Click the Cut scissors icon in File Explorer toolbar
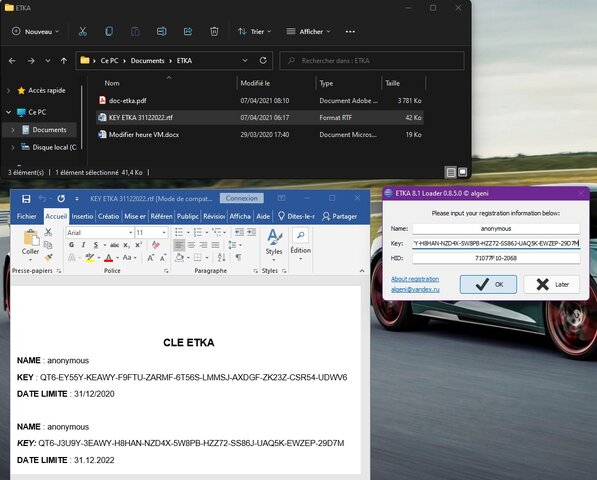Image resolution: width=597 pixels, height=480 pixels. point(83,32)
